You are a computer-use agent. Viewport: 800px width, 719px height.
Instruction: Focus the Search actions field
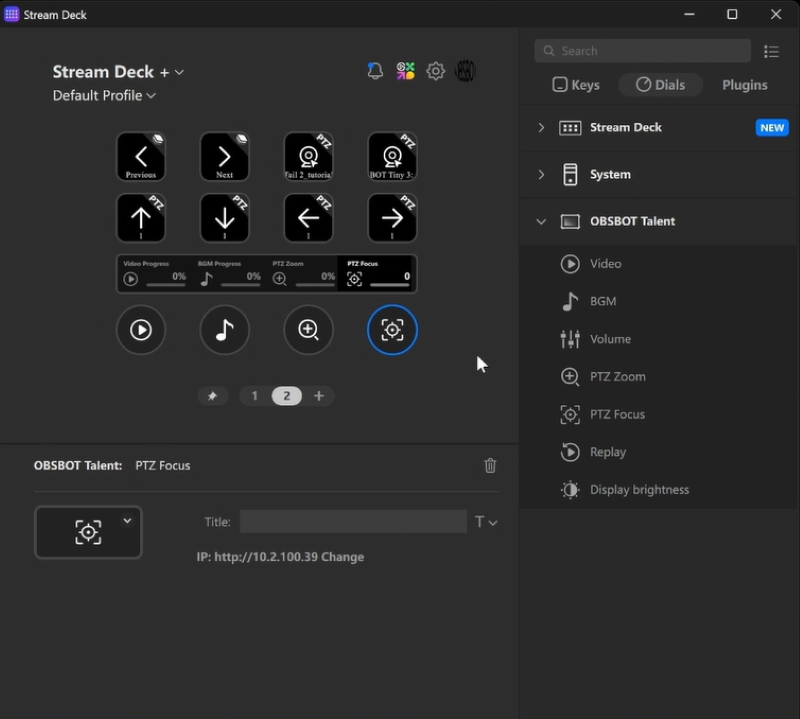tap(642, 51)
